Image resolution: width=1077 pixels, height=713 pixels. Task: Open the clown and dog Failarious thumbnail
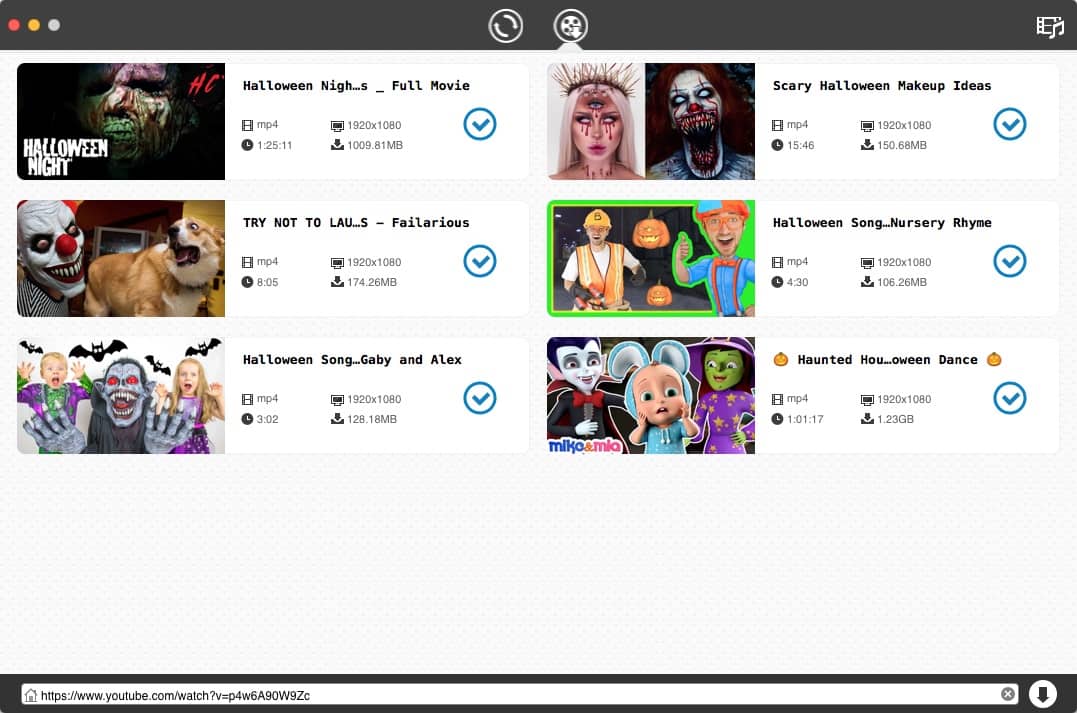pos(121,258)
